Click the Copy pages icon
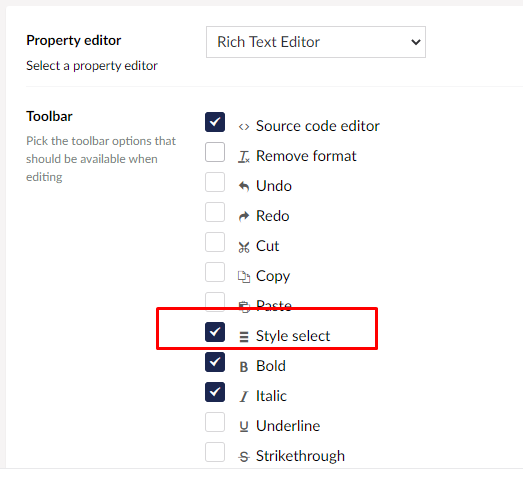The image size is (523, 478). [244, 277]
